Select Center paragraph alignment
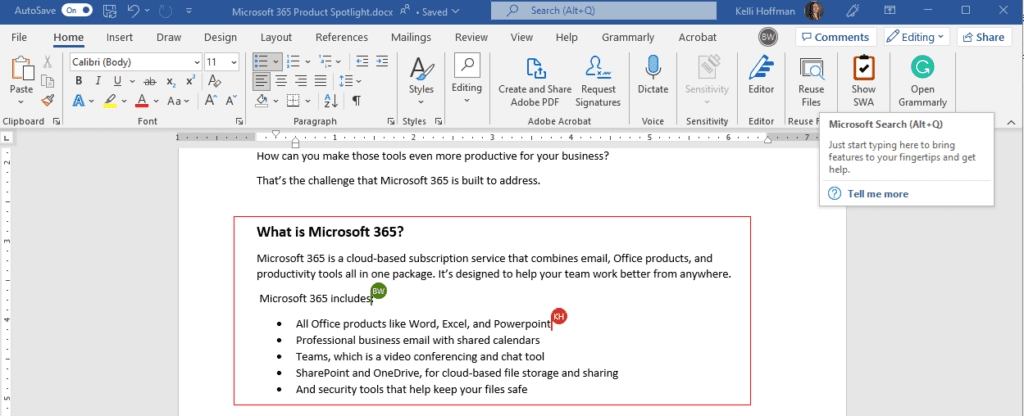Image resolution: width=1024 pixels, height=416 pixels. (x=281, y=81)
